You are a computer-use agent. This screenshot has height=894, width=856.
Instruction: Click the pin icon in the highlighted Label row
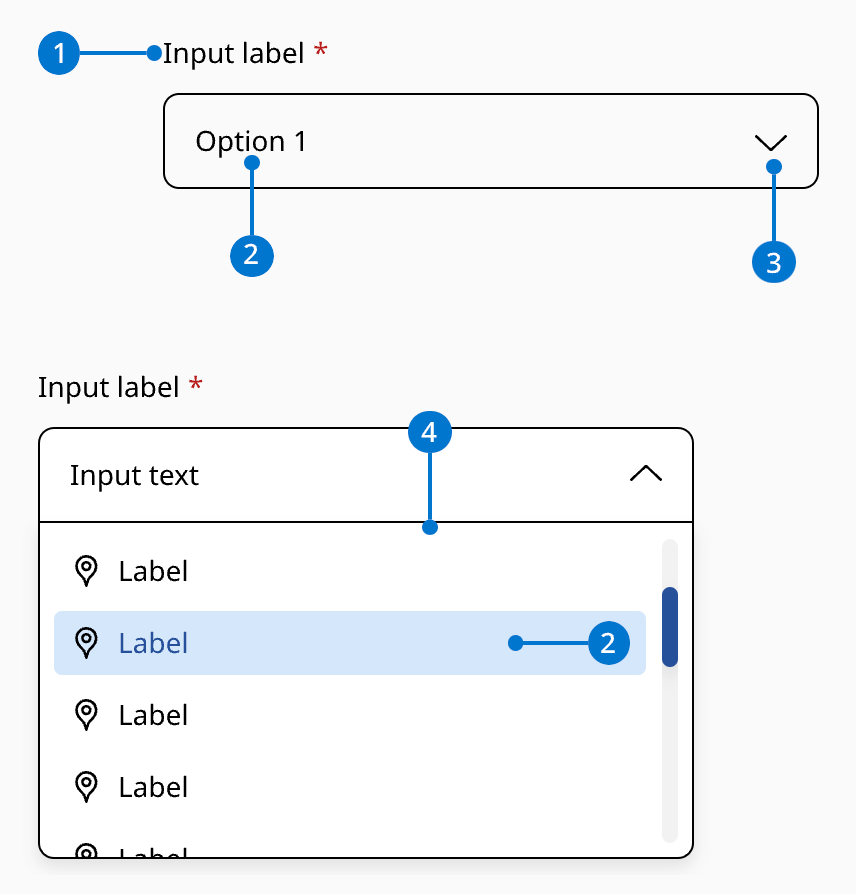point(87,643)
